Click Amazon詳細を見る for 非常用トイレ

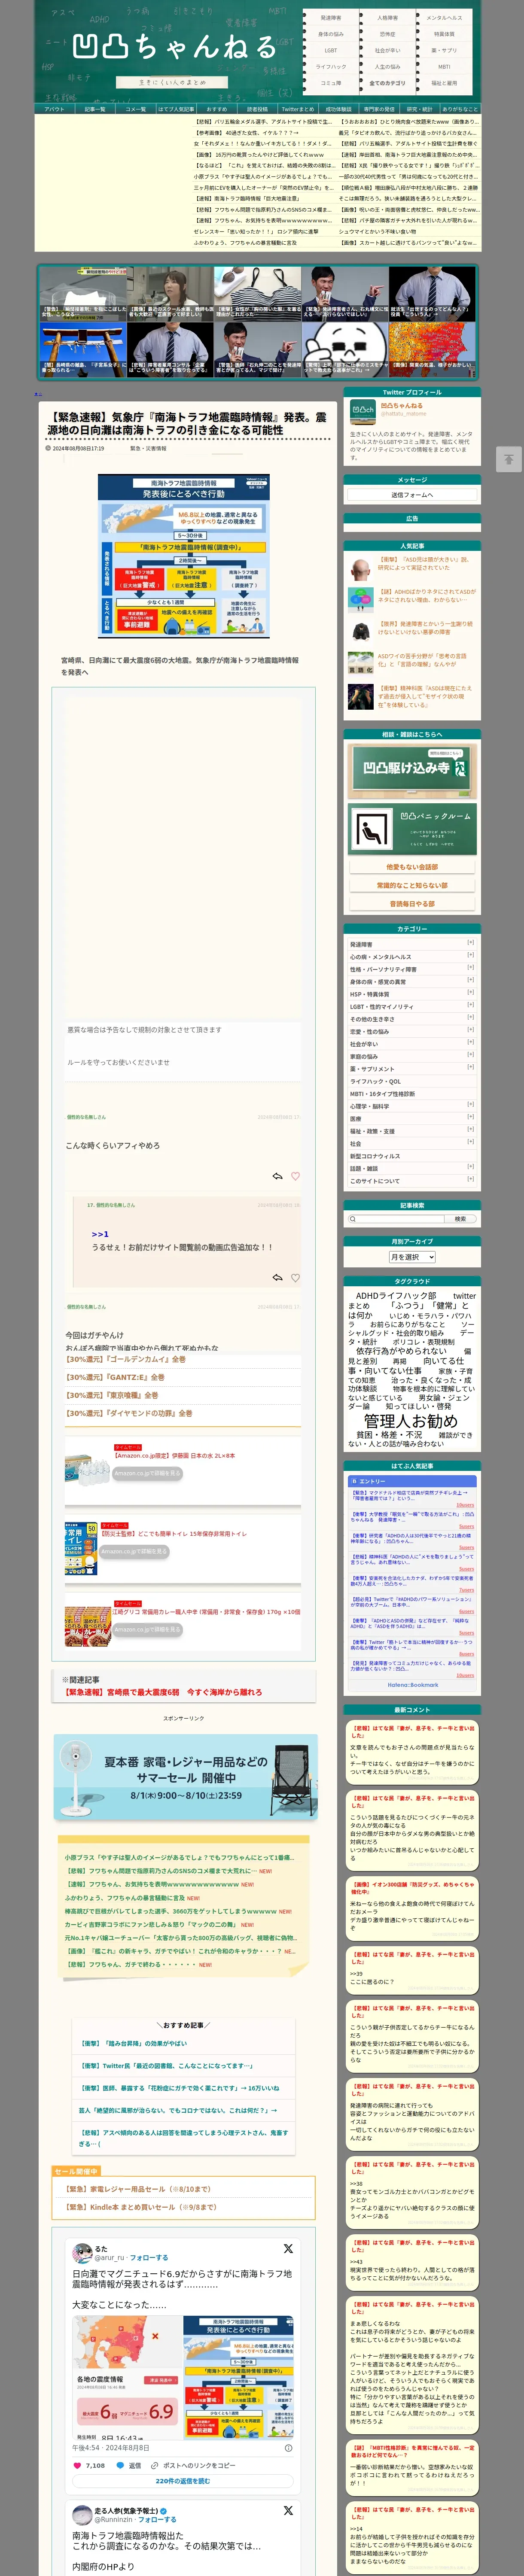(x=134, y=1551)
